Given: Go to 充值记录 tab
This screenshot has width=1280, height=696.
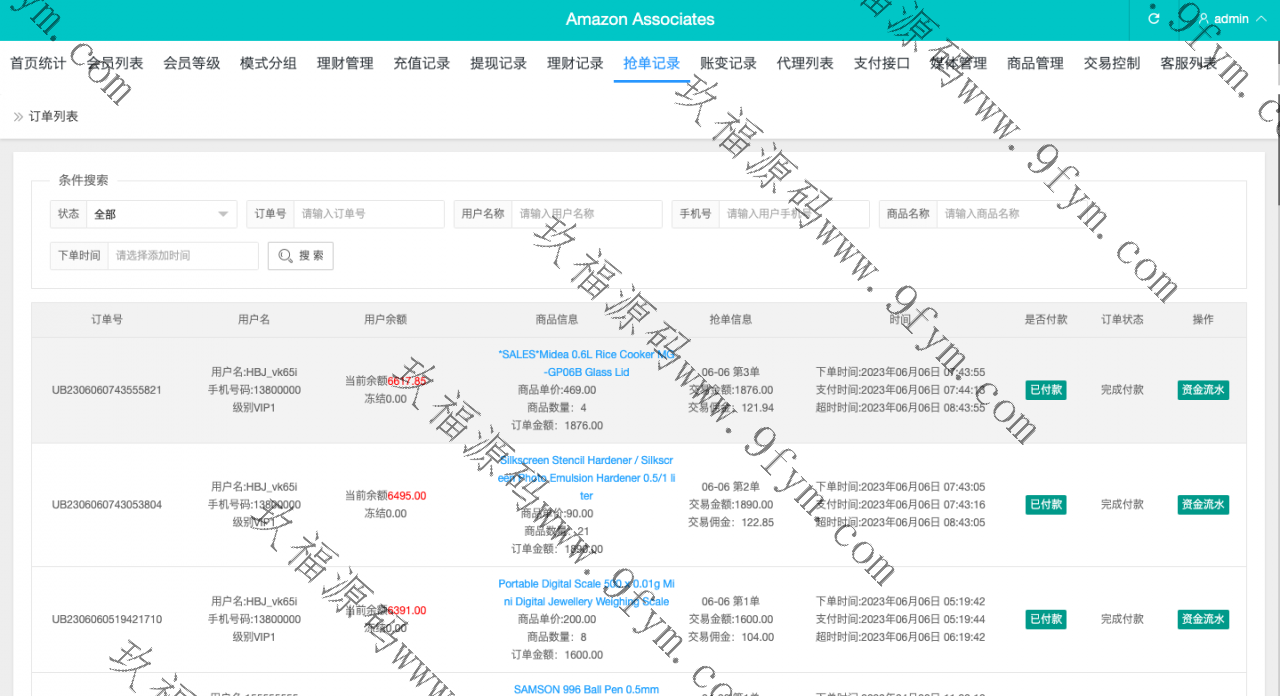Looking at the screenshot, I should tap(421, 63).
